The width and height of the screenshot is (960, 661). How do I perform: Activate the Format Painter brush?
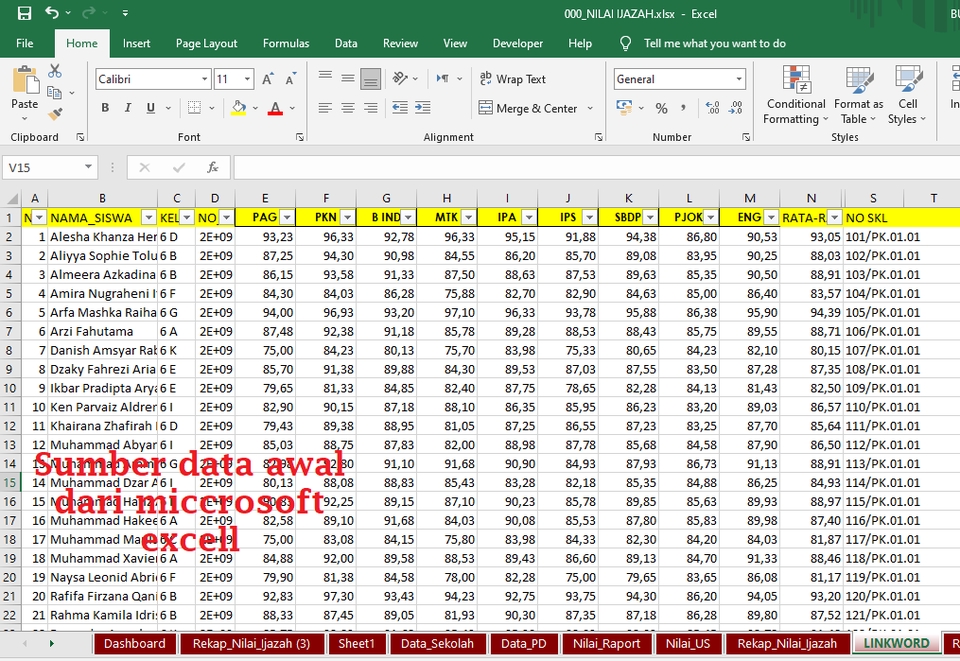tap(55, 114)
